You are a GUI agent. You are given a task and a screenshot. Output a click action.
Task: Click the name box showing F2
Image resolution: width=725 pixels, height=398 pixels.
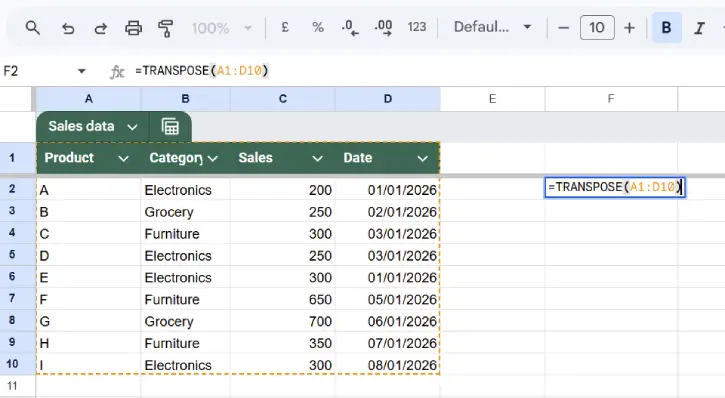coord(37,71)
